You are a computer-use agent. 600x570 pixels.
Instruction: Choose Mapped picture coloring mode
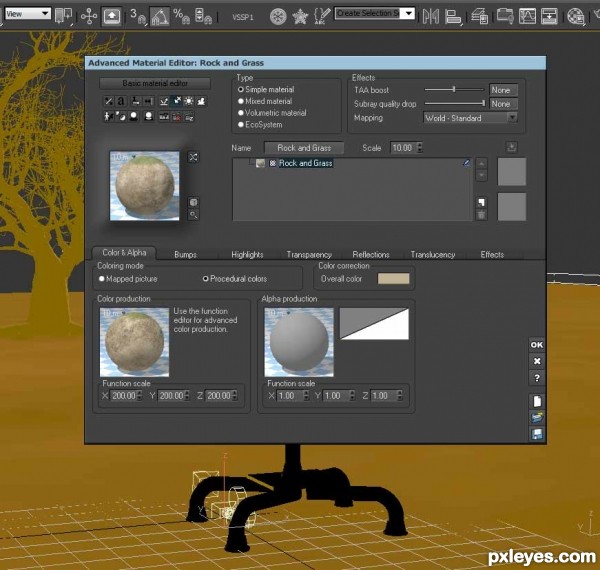pos(101,278)
